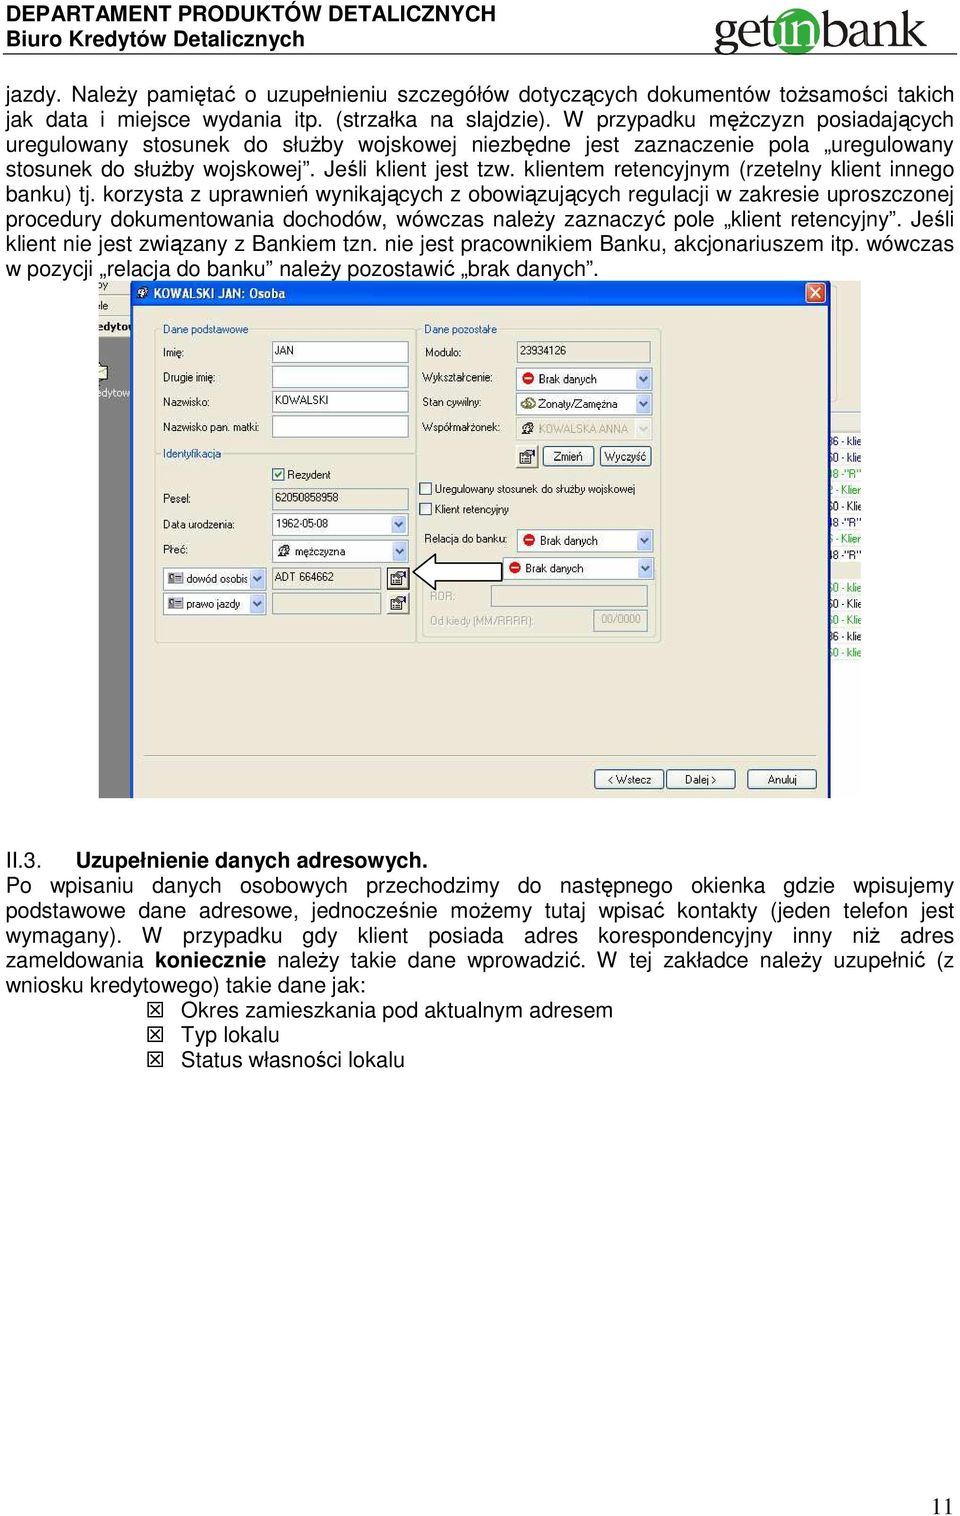Click the Dane podstawowe group label
This screenshot has width=960, height=1516.
[205, 329]
